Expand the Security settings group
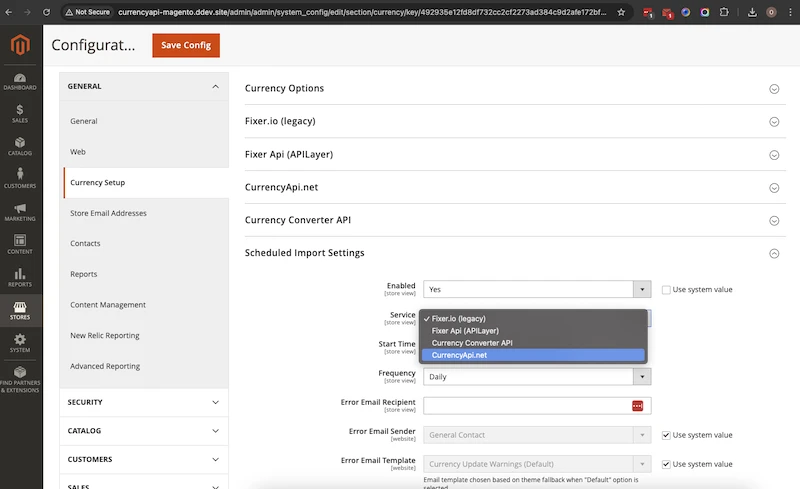 144,402
